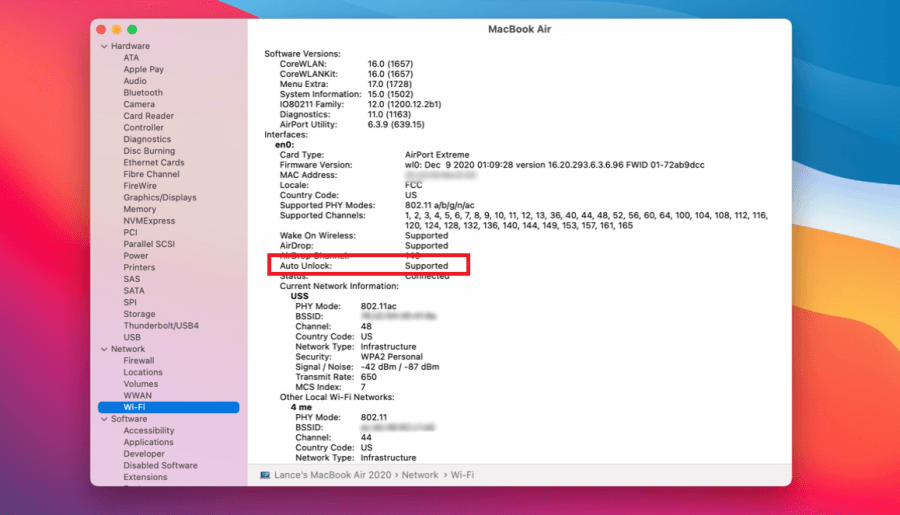The height and width of the screenshot is (515, 900).
Task: Click the green zoom window button
Action: [132, 30]
